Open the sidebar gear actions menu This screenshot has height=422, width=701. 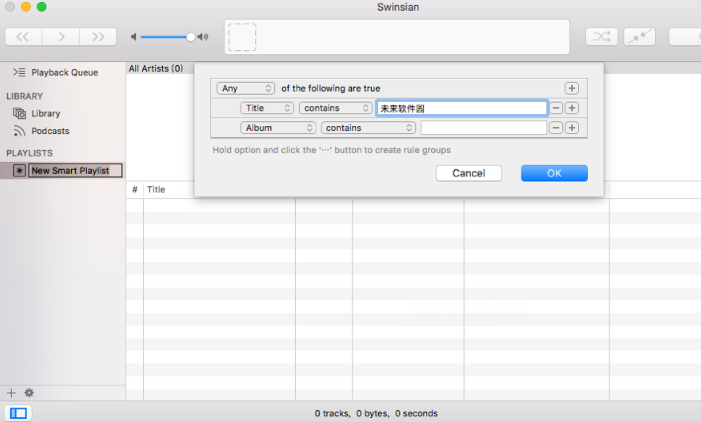point(29,393)
